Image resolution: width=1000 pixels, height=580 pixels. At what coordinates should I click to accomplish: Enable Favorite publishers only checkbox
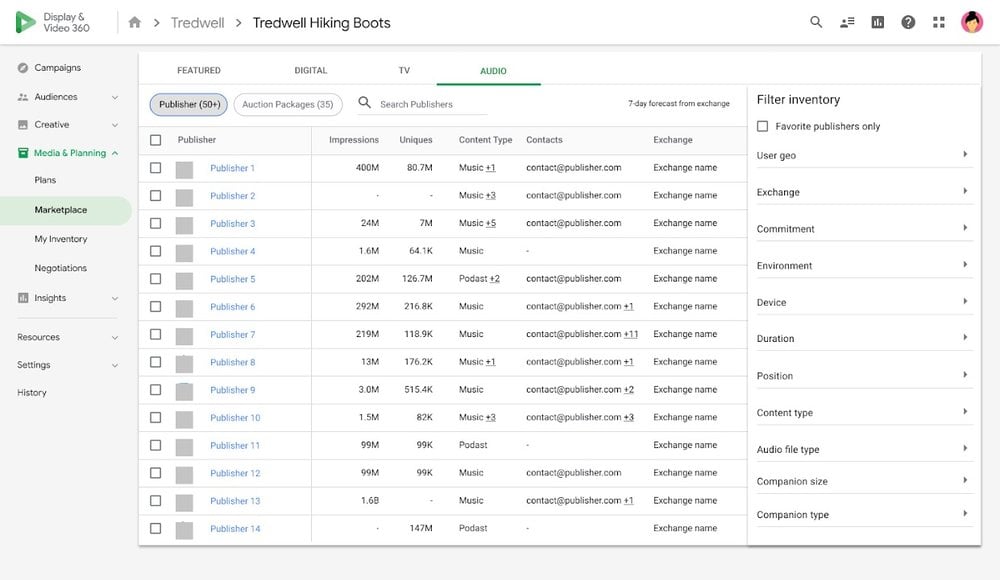pyautogui.click(x=763, y=127)
